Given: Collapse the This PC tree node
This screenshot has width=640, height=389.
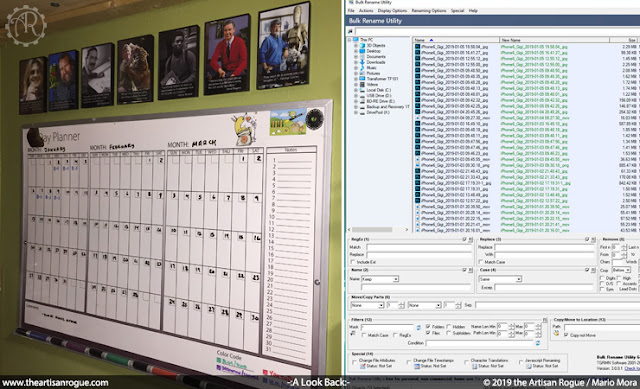Looking at the screenshot, I should click(349, 40).
